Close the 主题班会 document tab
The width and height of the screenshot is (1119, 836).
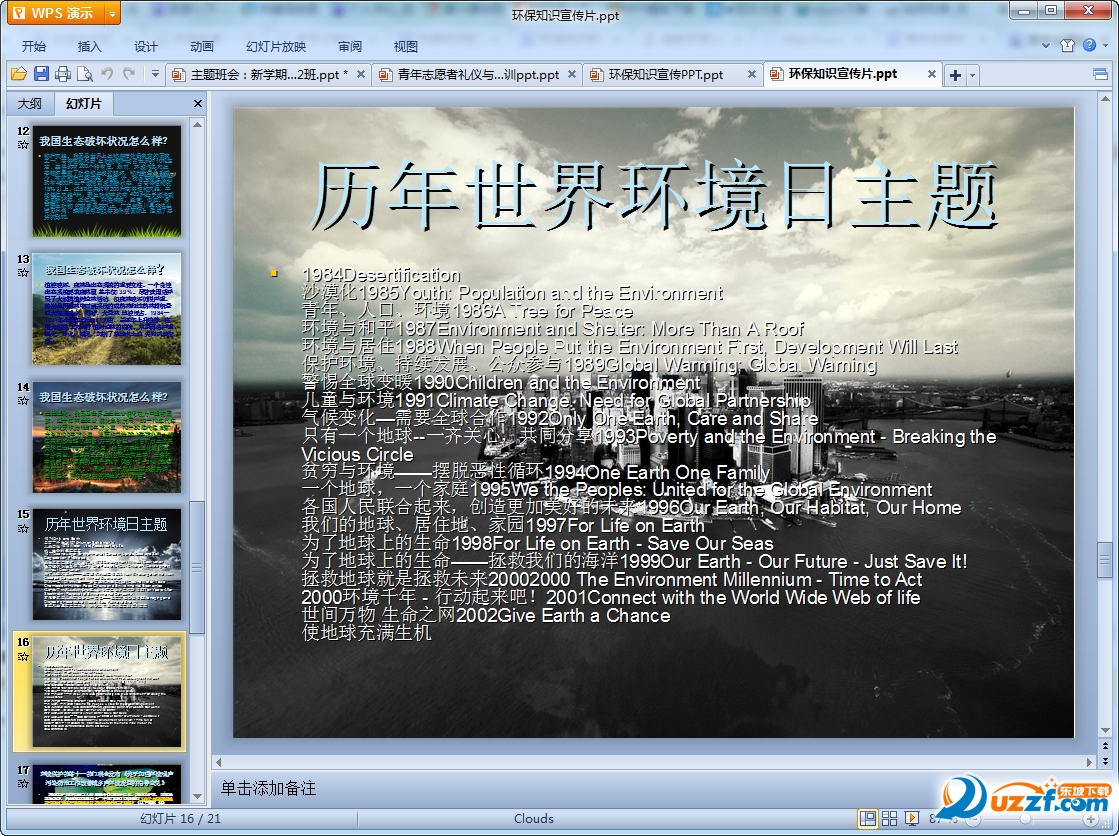click(x=361, y=74)
